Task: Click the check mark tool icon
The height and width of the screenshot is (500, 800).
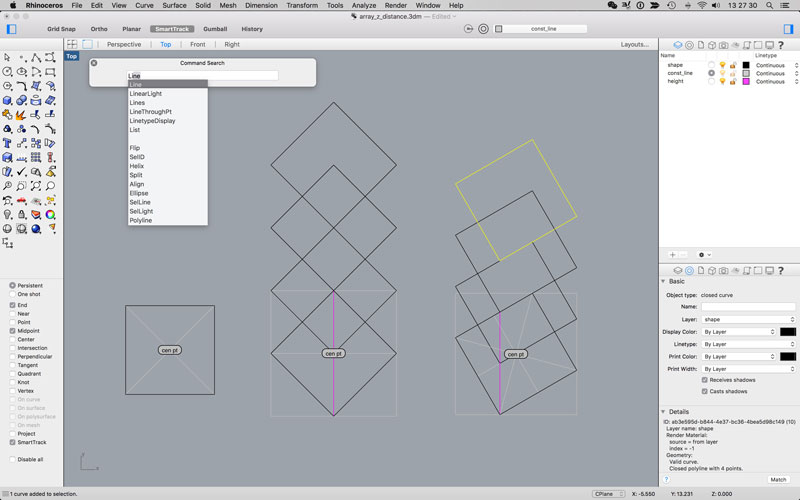Action: tap(21, 172)
